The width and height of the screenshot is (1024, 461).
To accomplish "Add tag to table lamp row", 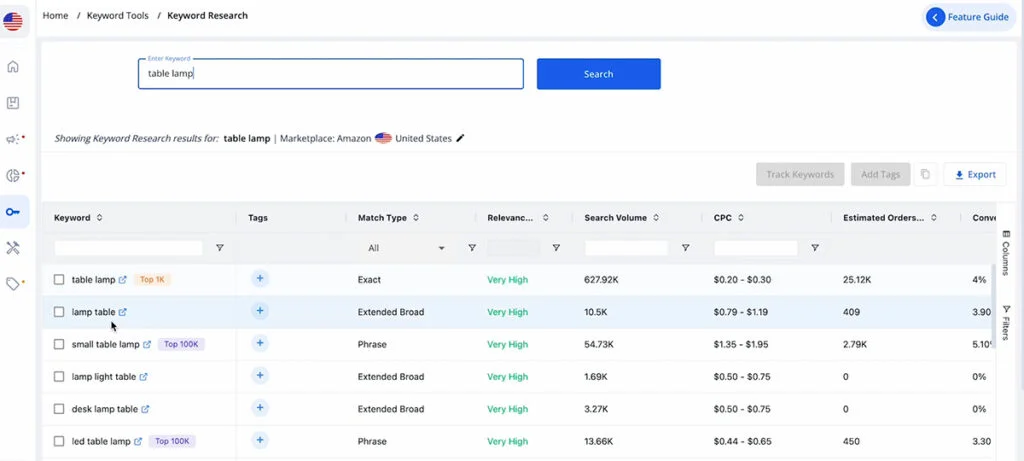I will (260, 279).
